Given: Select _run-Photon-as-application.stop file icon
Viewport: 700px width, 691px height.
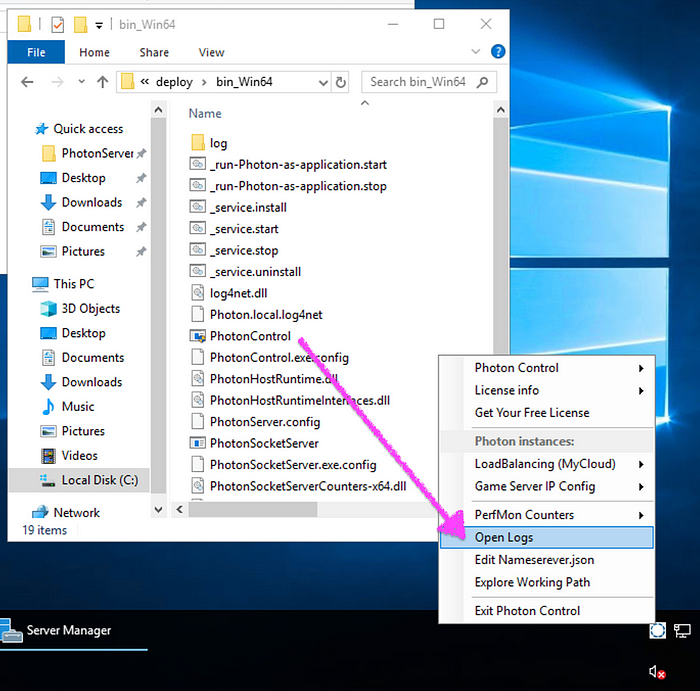Looking at the screenshot, I should 198,186.
